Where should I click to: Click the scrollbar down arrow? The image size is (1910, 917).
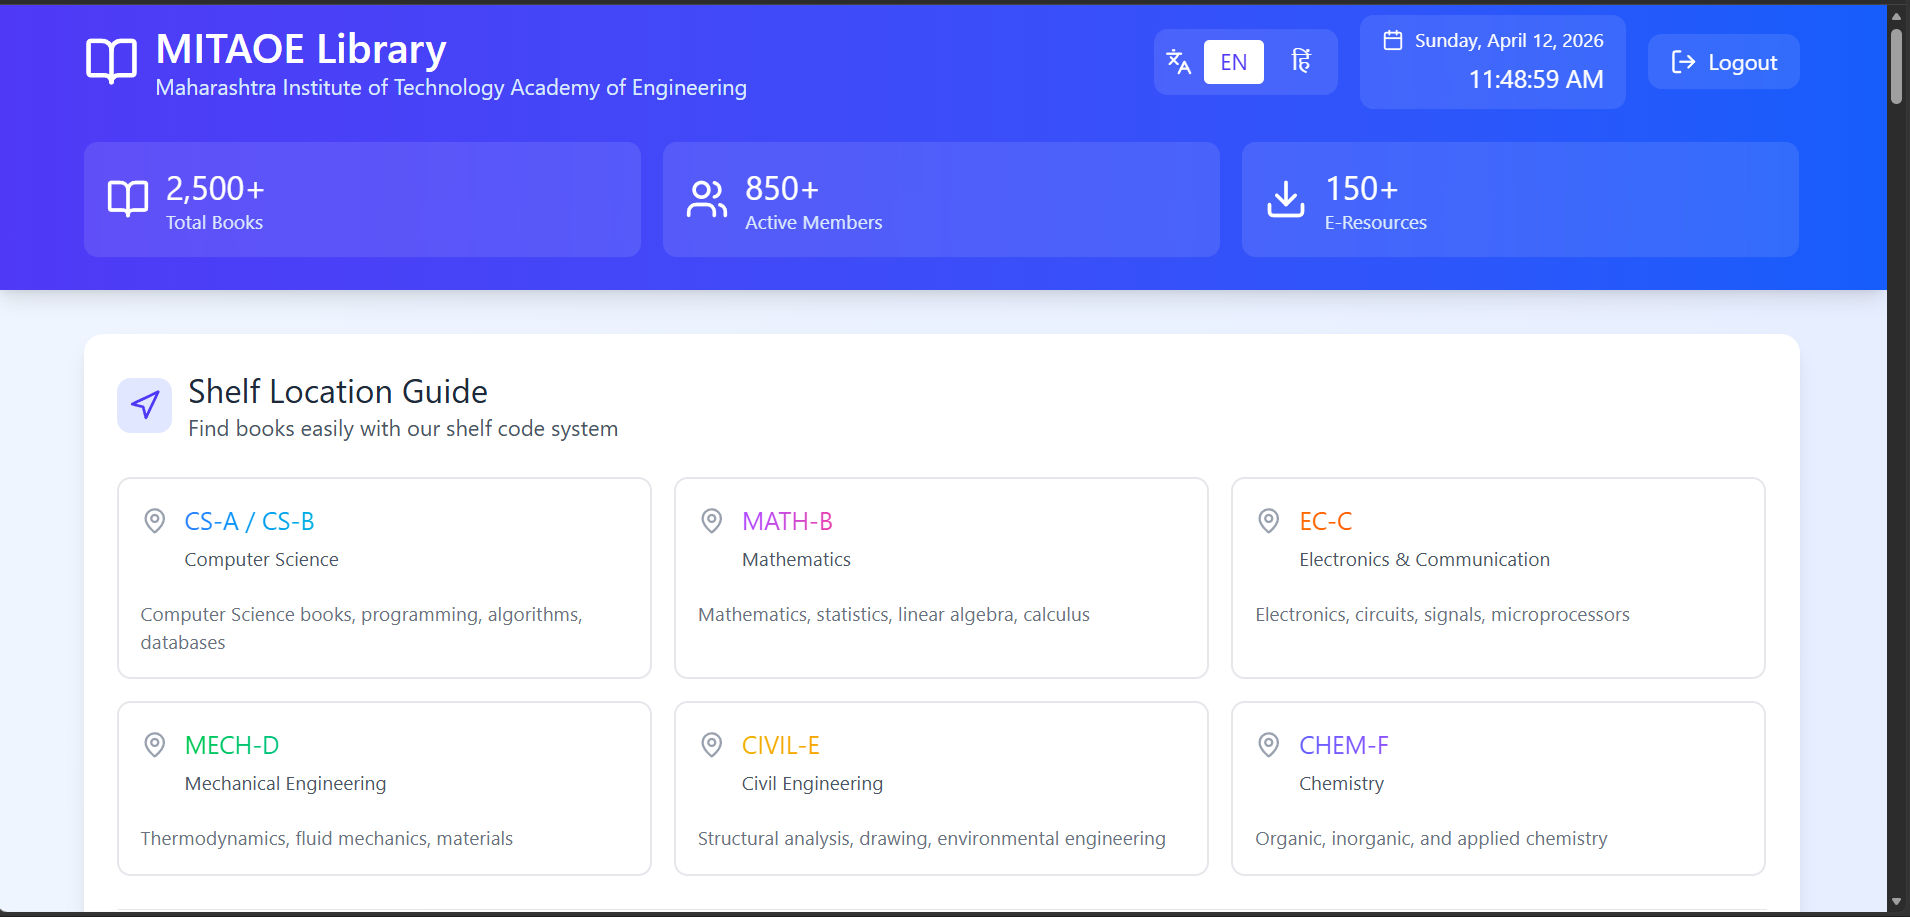(1896, 902)
